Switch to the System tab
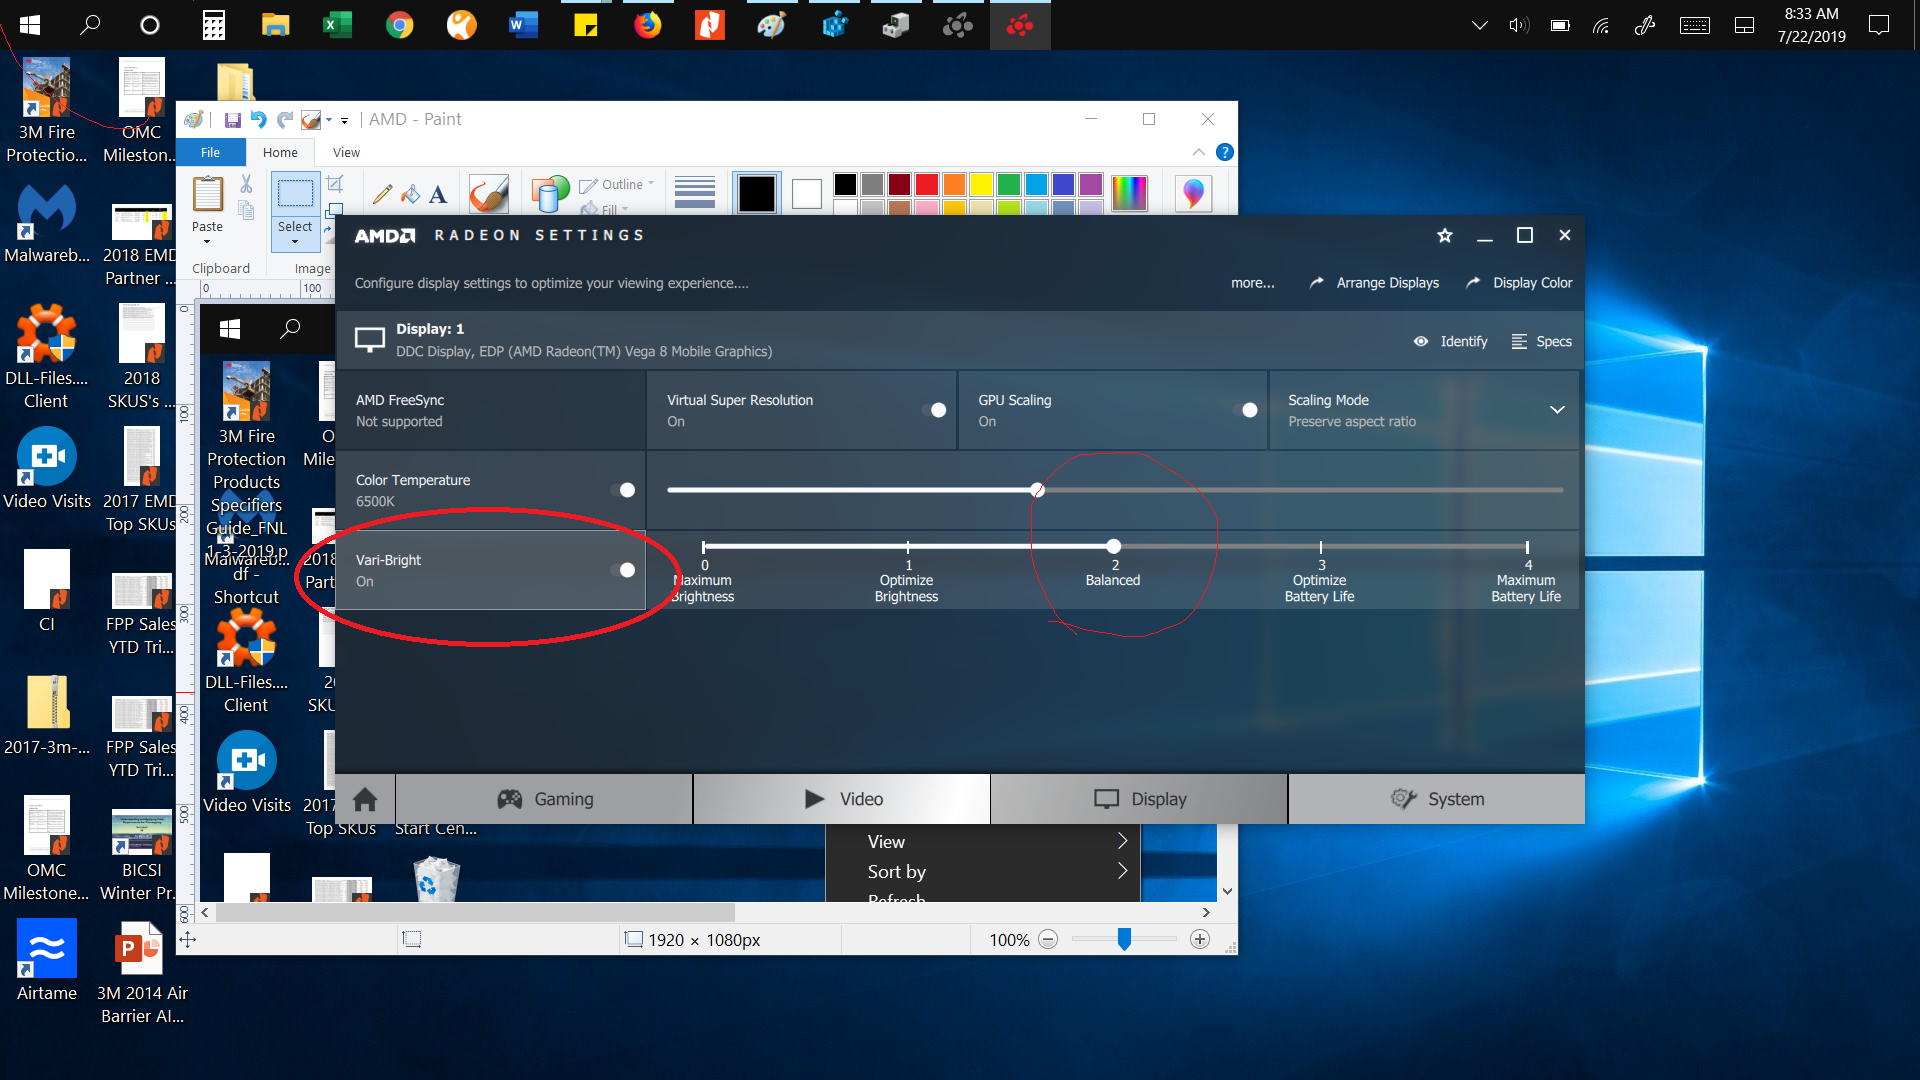 point(1437,799)
